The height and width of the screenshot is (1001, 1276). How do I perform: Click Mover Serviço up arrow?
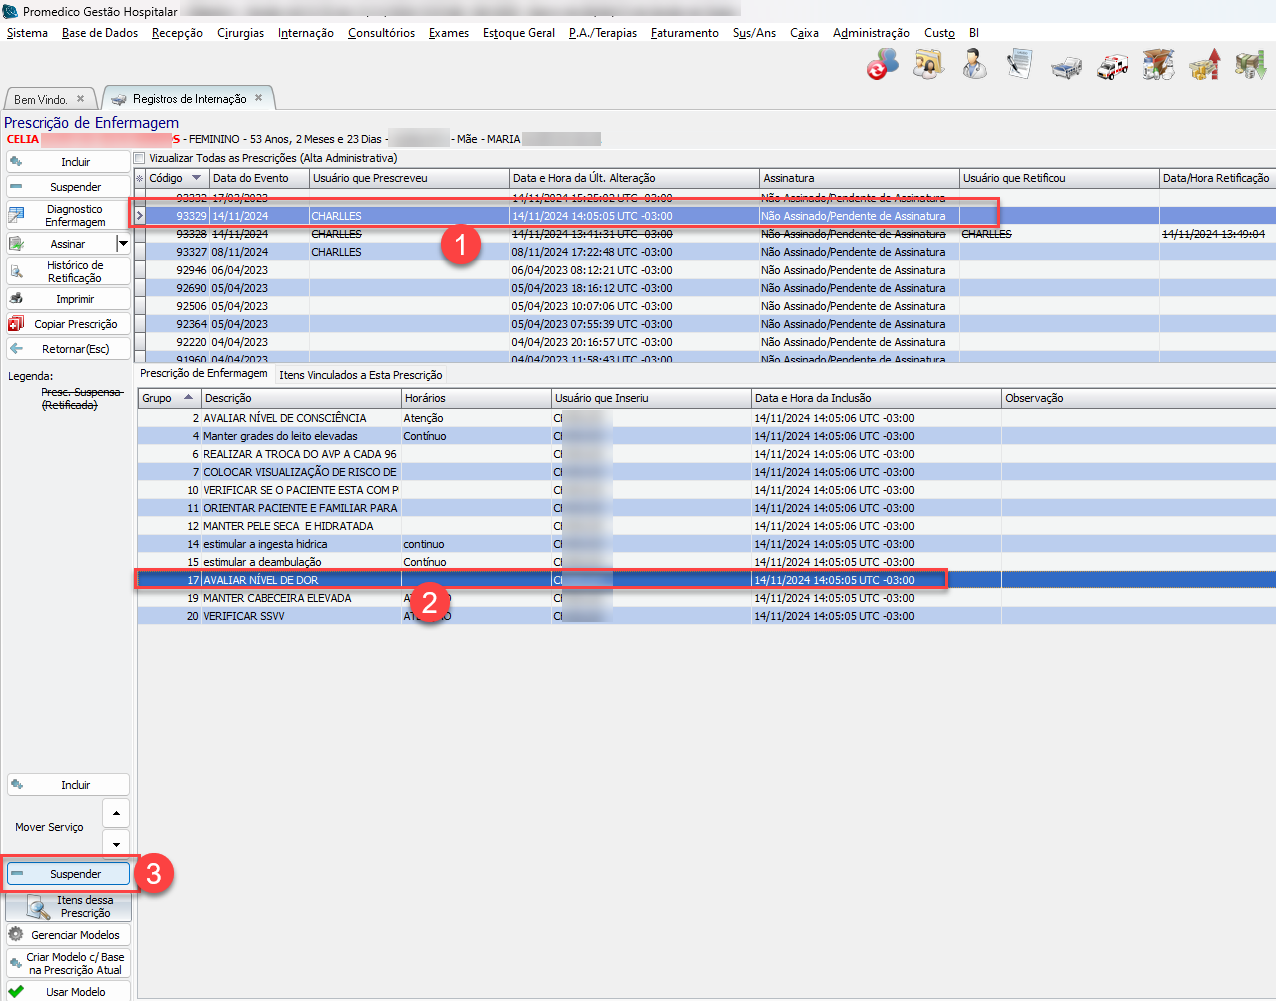point(116,813)
